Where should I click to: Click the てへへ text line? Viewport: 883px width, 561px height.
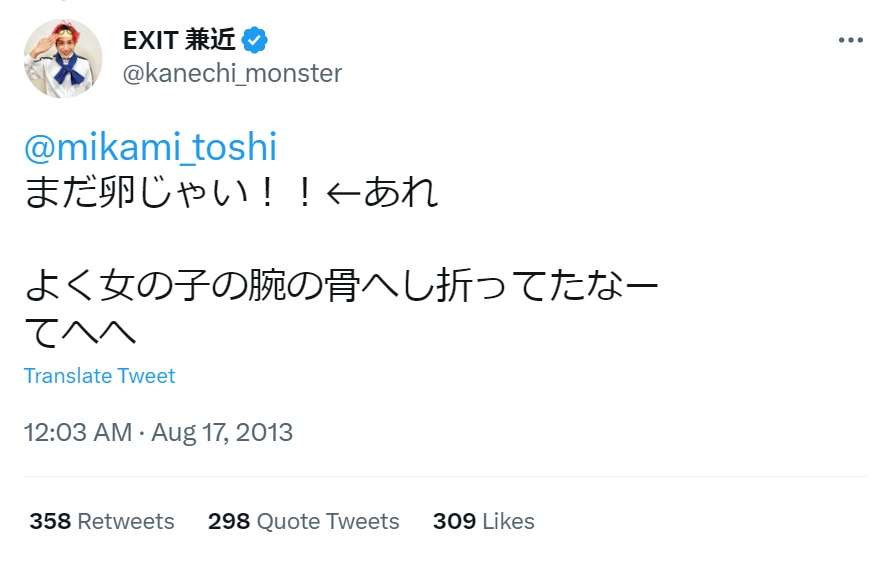pos(78,333)
